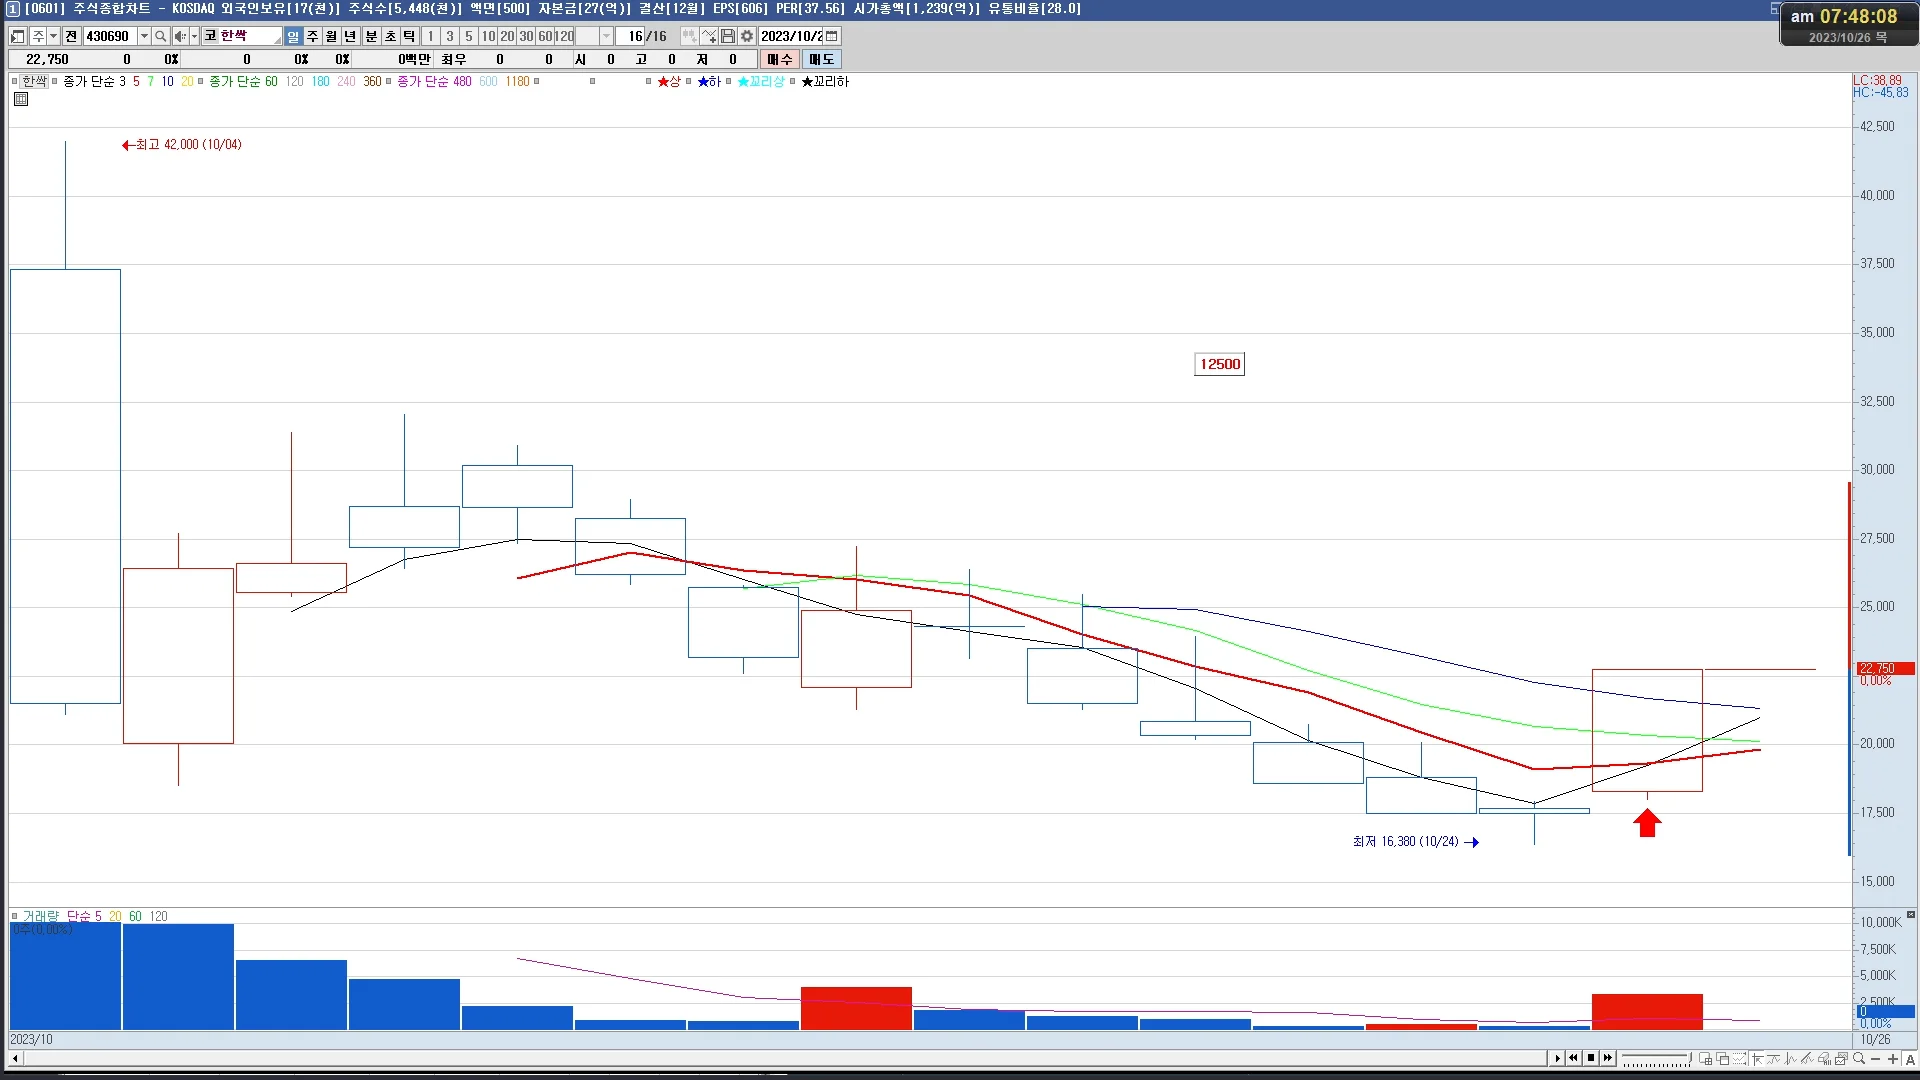This screenshot has width=1920, height=1080.
Task: Click the replay speed slider at bottom
Action: pyautogui.click(x=1656, y=1058)
